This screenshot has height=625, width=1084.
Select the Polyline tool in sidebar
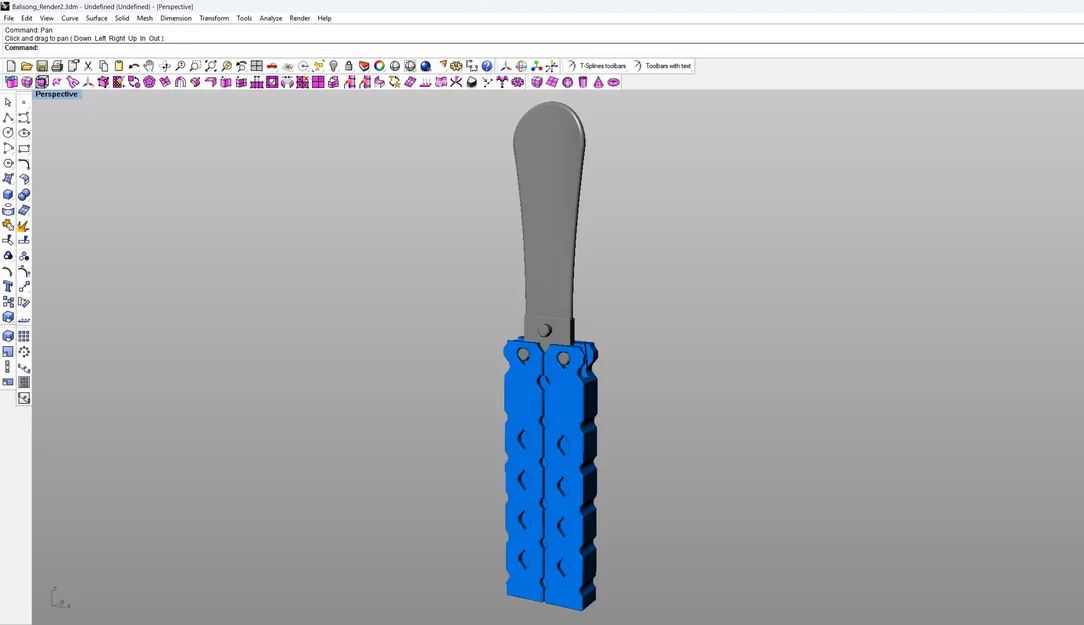8,118
